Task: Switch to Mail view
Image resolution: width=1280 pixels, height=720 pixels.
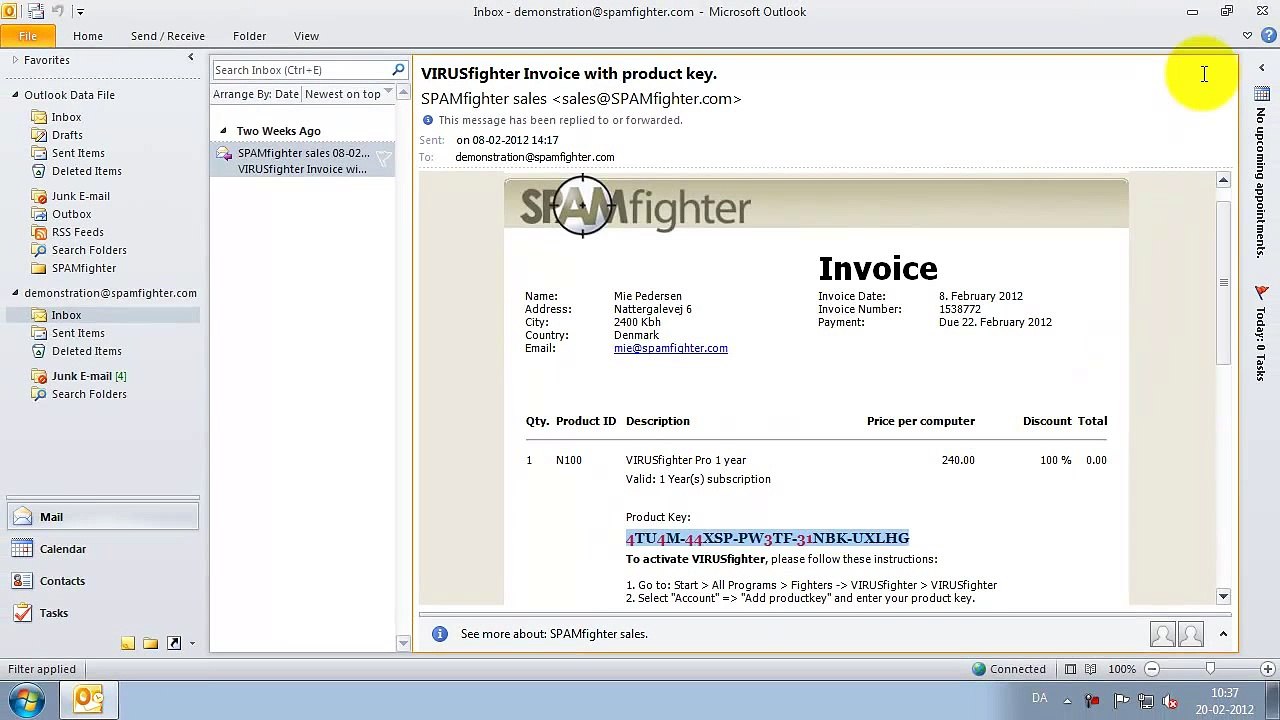Action: coord(103,517)
